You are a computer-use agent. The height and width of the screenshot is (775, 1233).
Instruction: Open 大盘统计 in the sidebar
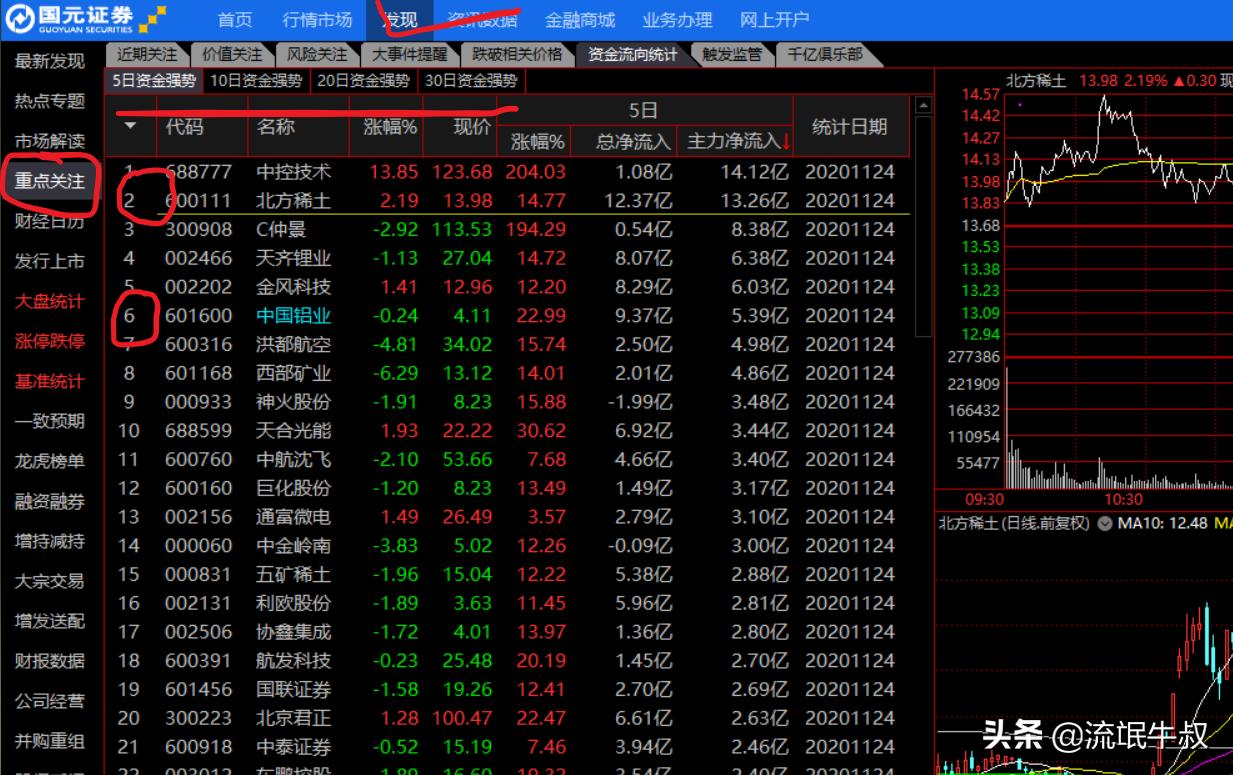click(x=50, y=301)
